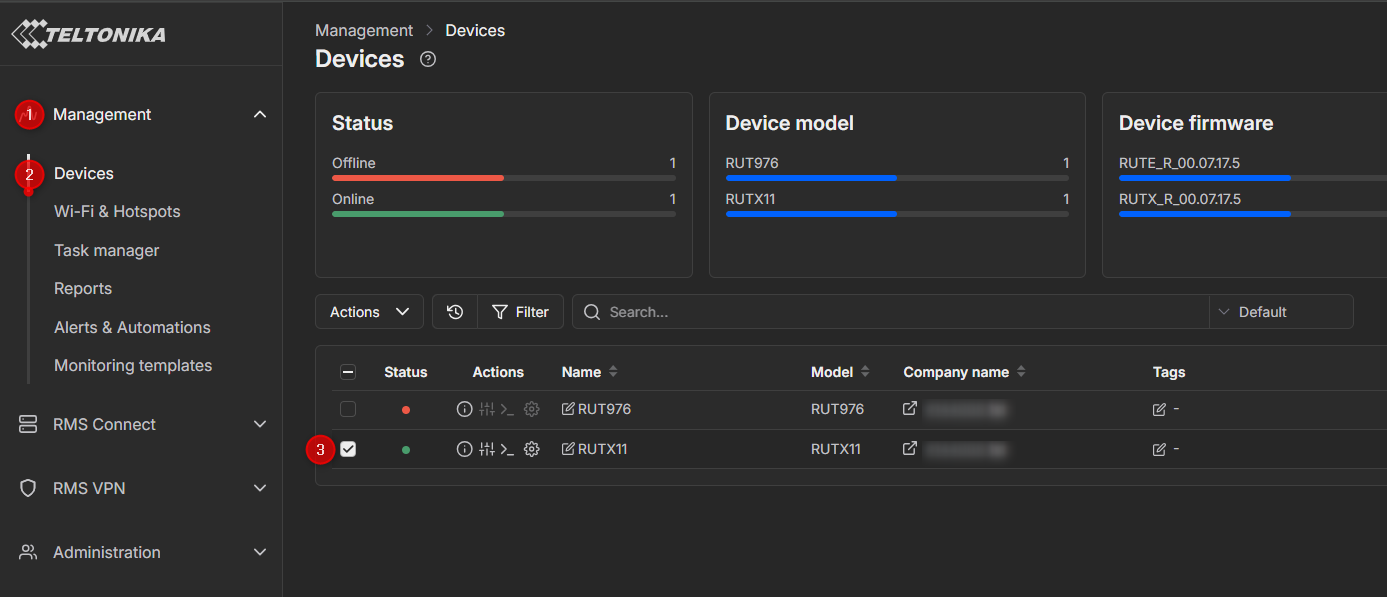Uncheck the RUTX11 row checkbox
The width and height of the screenshot is (1387, 597).
point(348,450)
